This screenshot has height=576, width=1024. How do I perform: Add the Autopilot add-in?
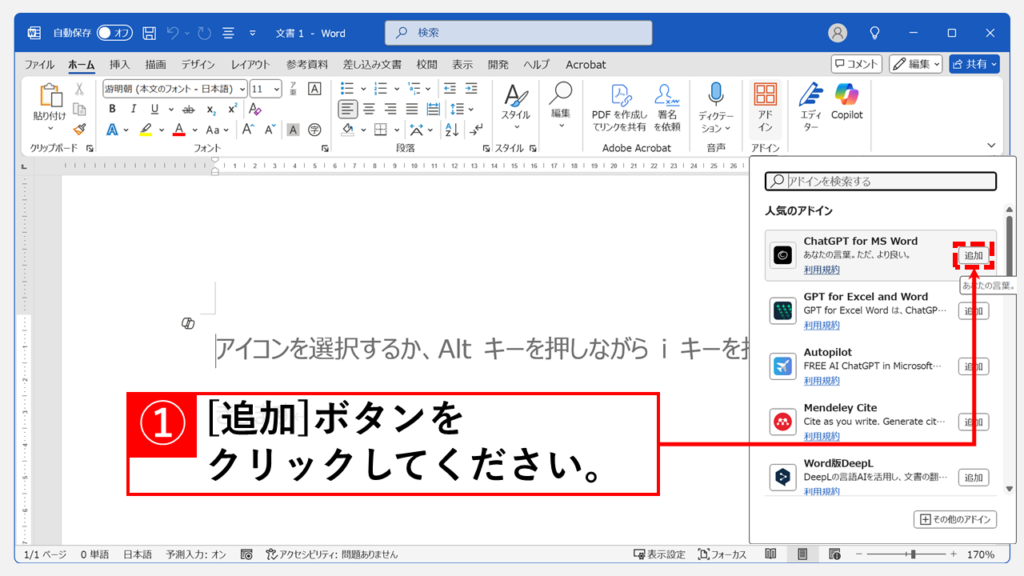tap(973, 366)
